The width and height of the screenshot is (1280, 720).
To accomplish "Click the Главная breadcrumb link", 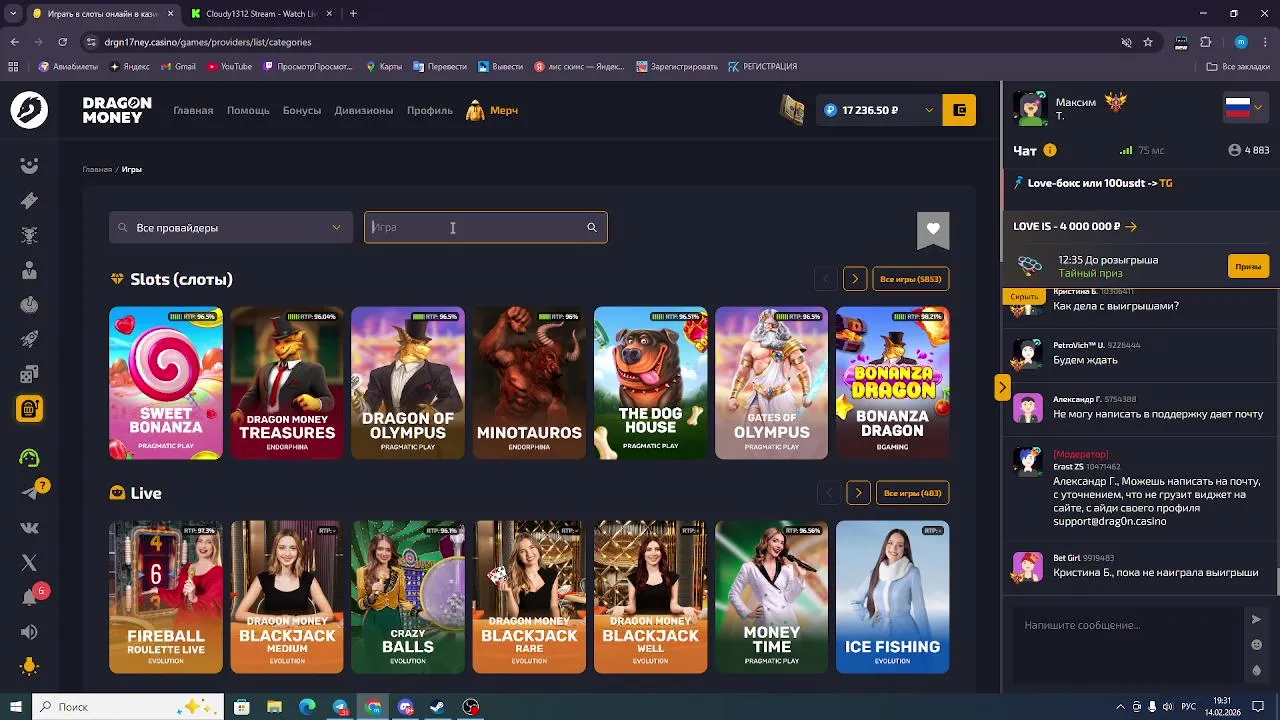I will tap(97, 170).
